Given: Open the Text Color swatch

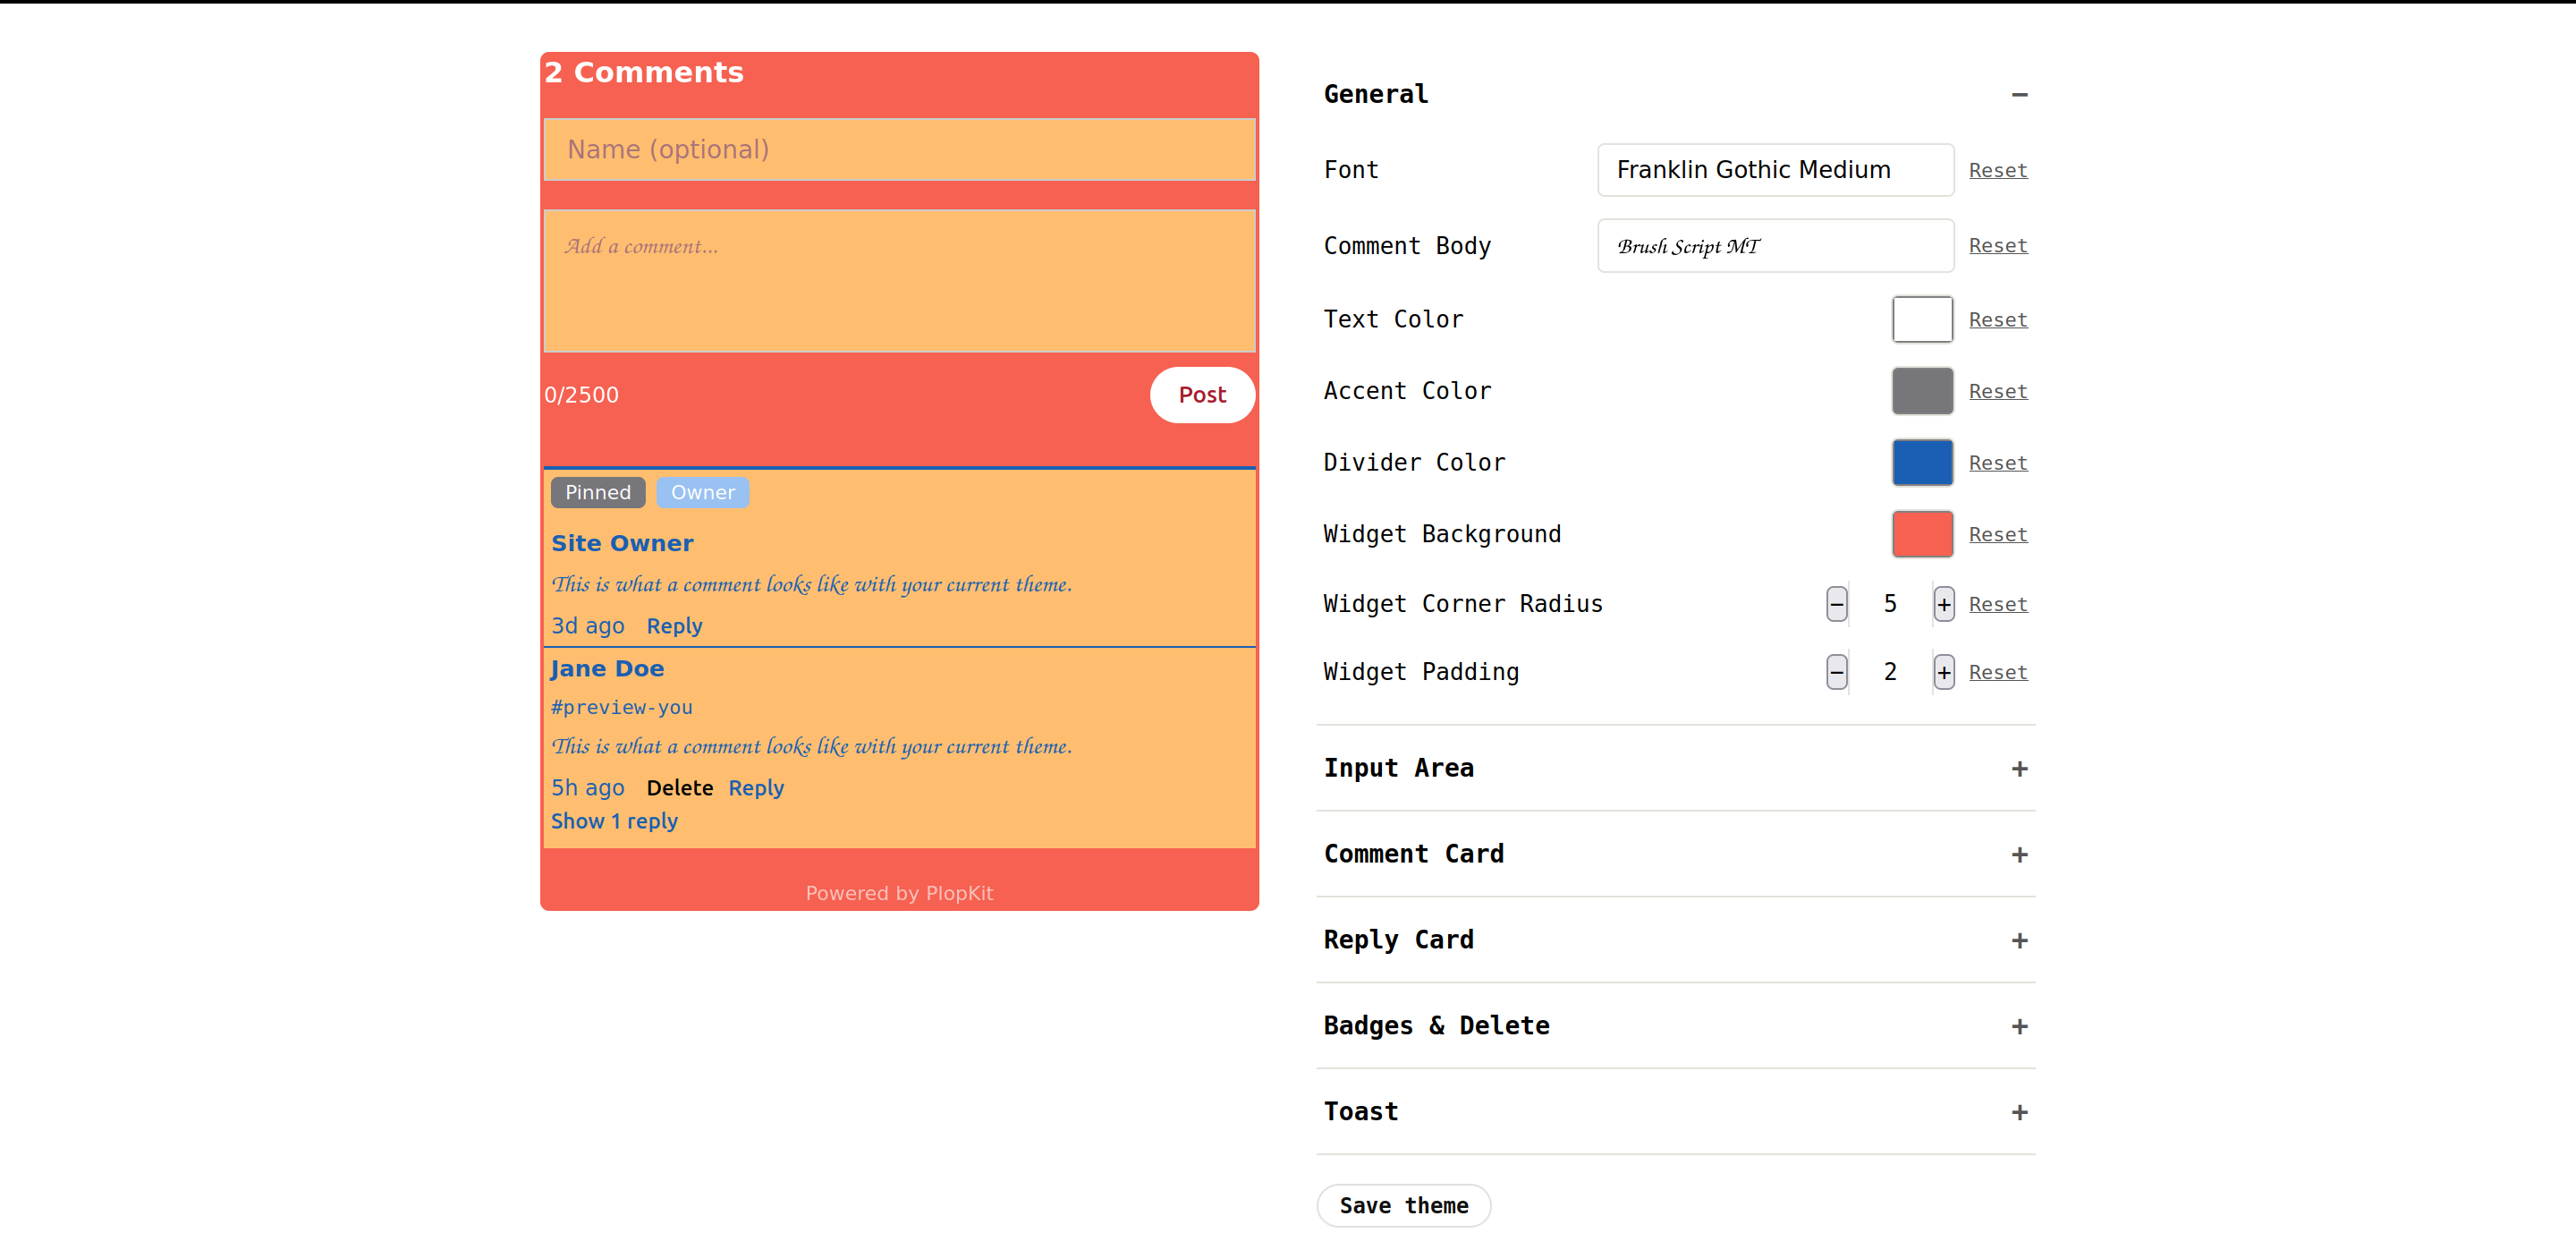Looking at the screenshot, I should (x=1922, y=319).
